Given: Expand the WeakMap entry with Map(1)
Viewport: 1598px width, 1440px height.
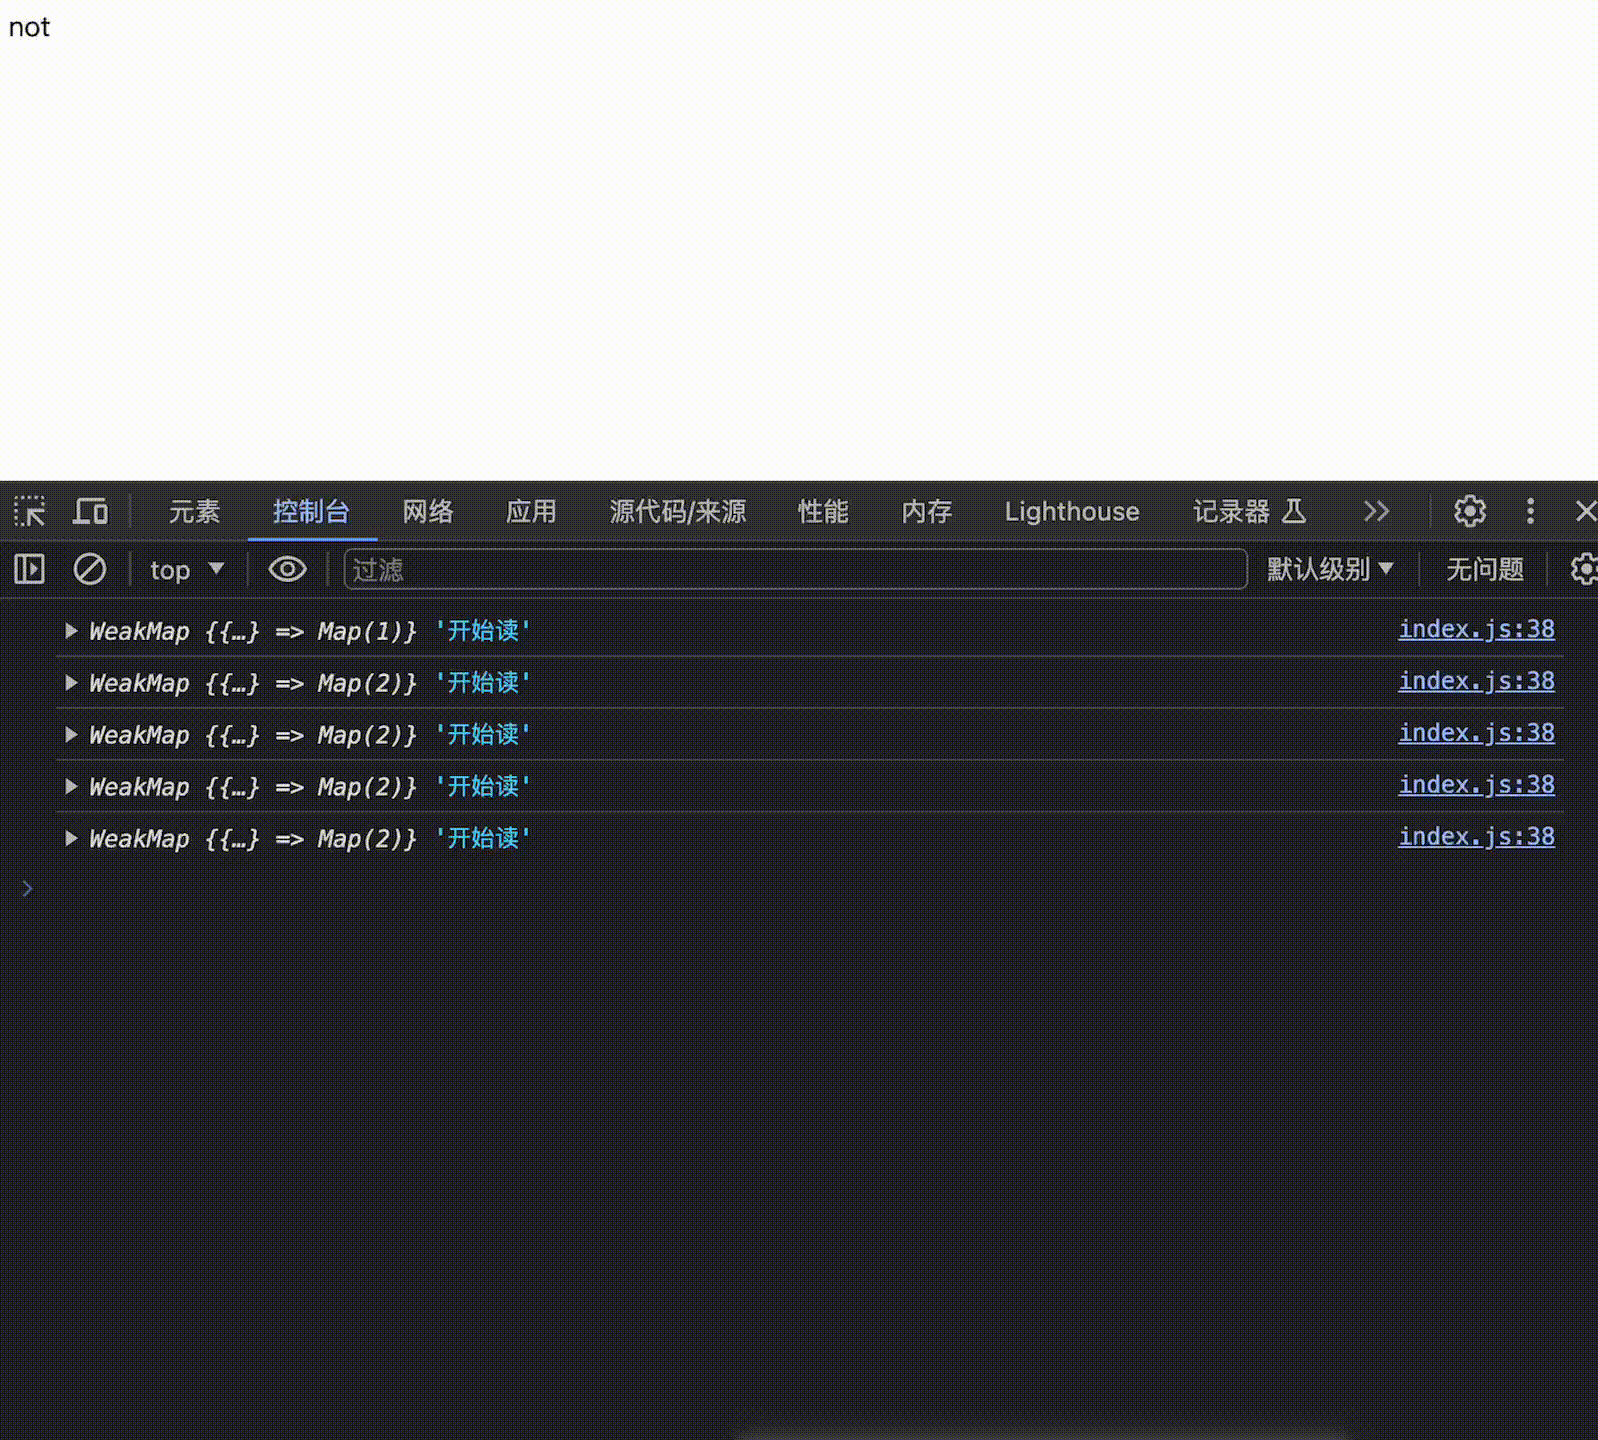Looking at the screenshot, I should 71,631.
